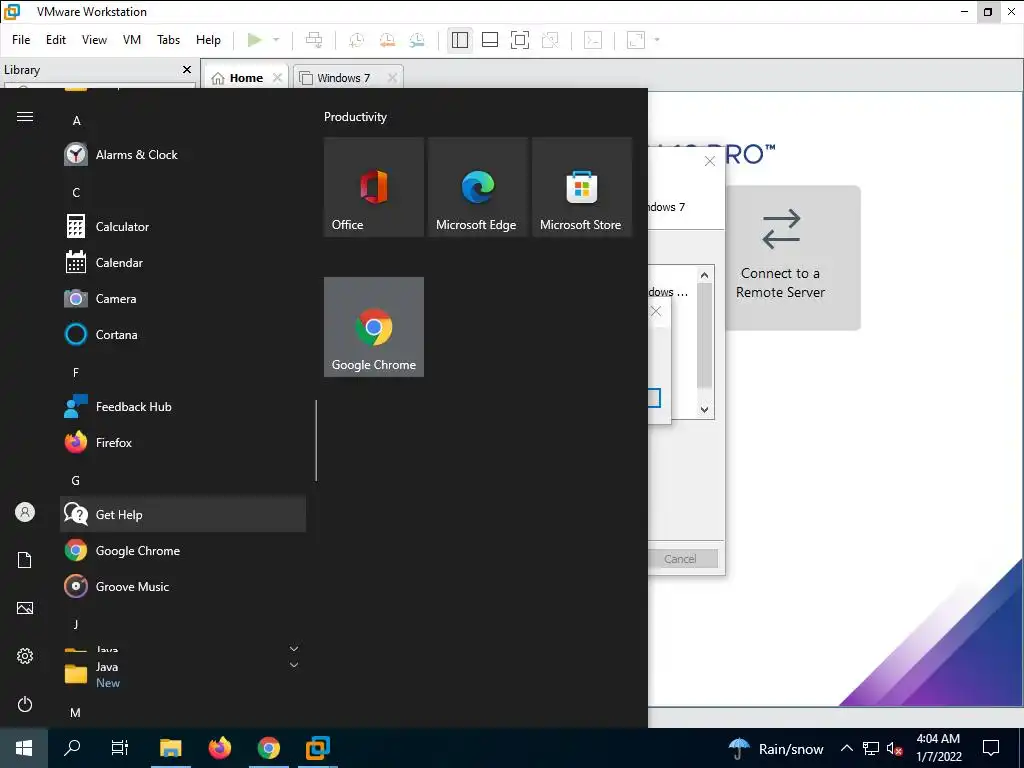Open the stretch display dropdown arrow

[x=657, y=40]
